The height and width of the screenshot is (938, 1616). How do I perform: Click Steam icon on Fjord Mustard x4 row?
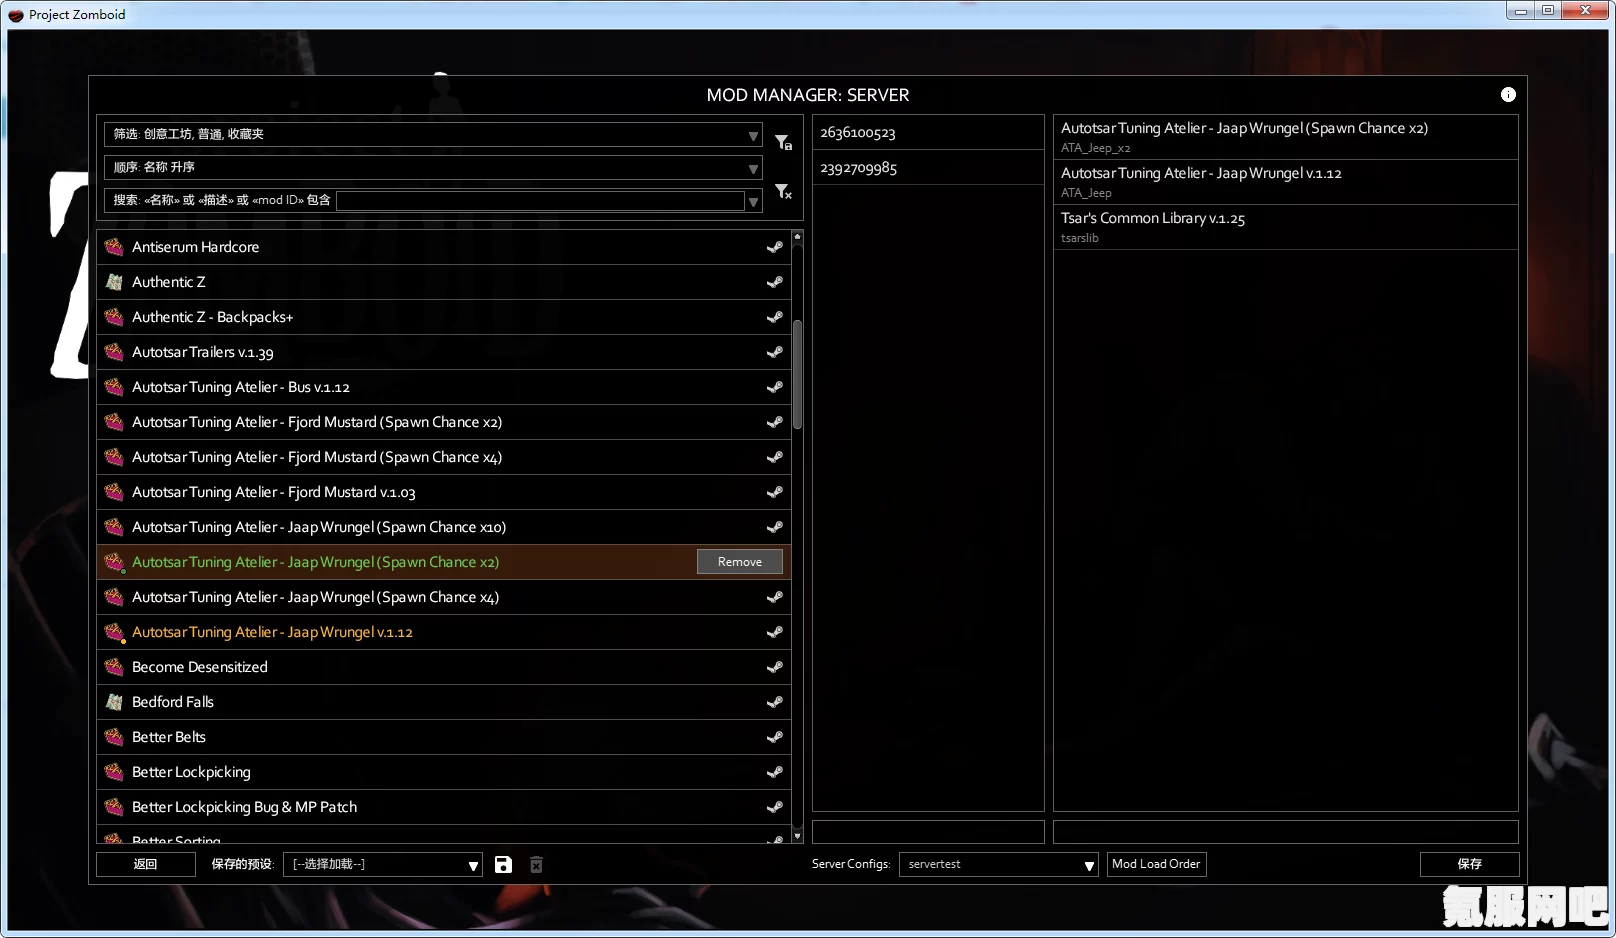(774, 457)
